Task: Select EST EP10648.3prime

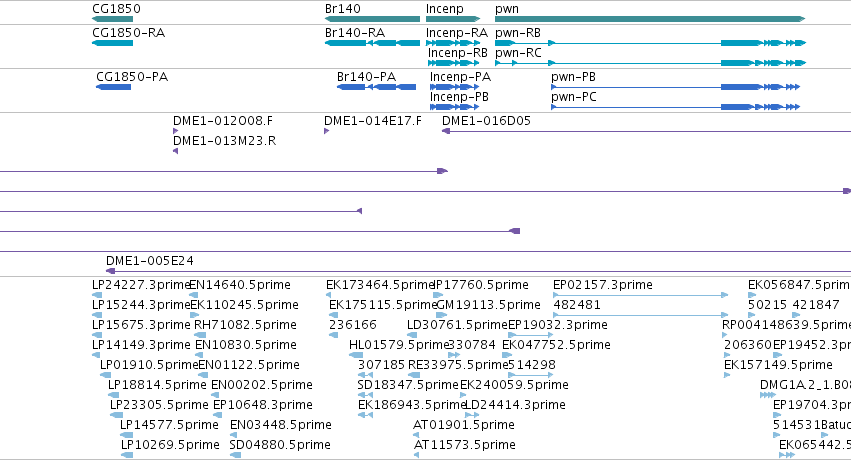Action: click(x=263, y=405)
